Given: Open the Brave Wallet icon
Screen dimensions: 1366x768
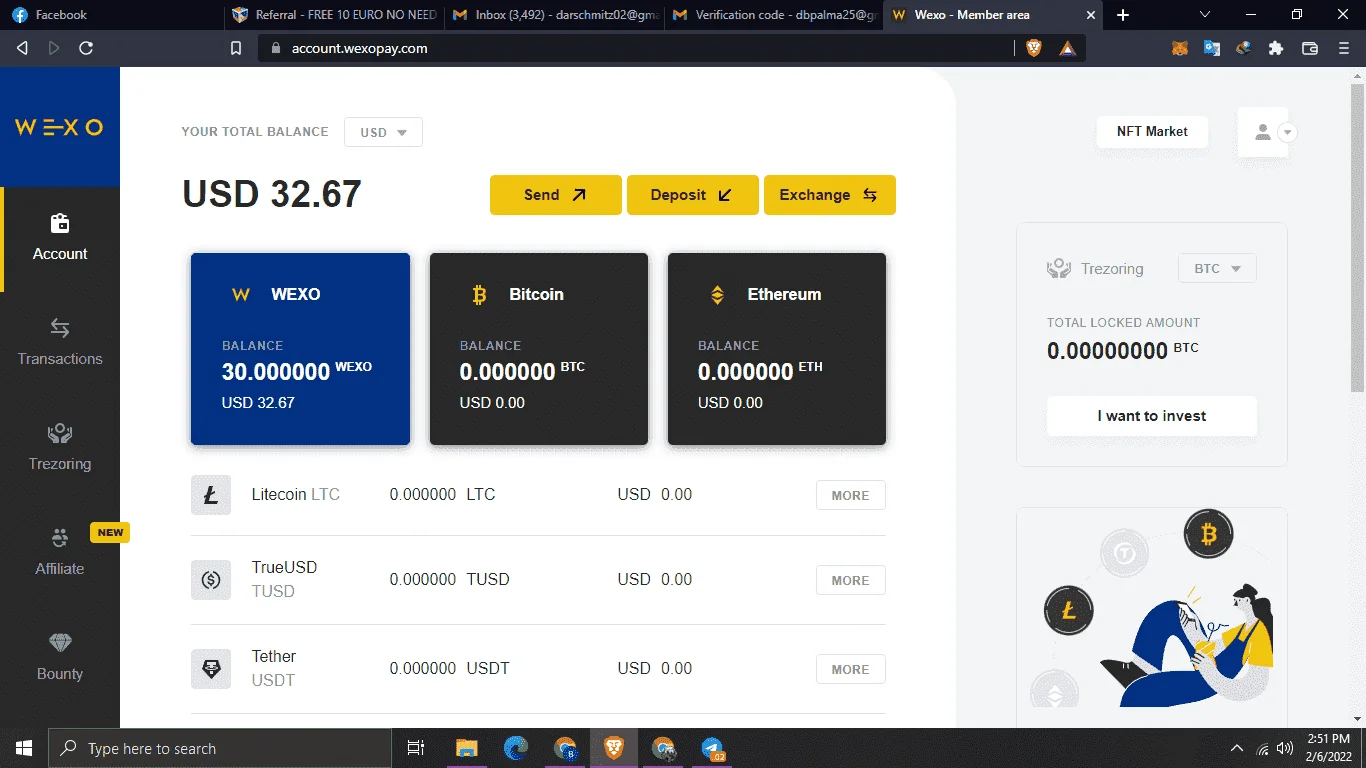Looking at the screenshot, I should [x=1309, y=48].
